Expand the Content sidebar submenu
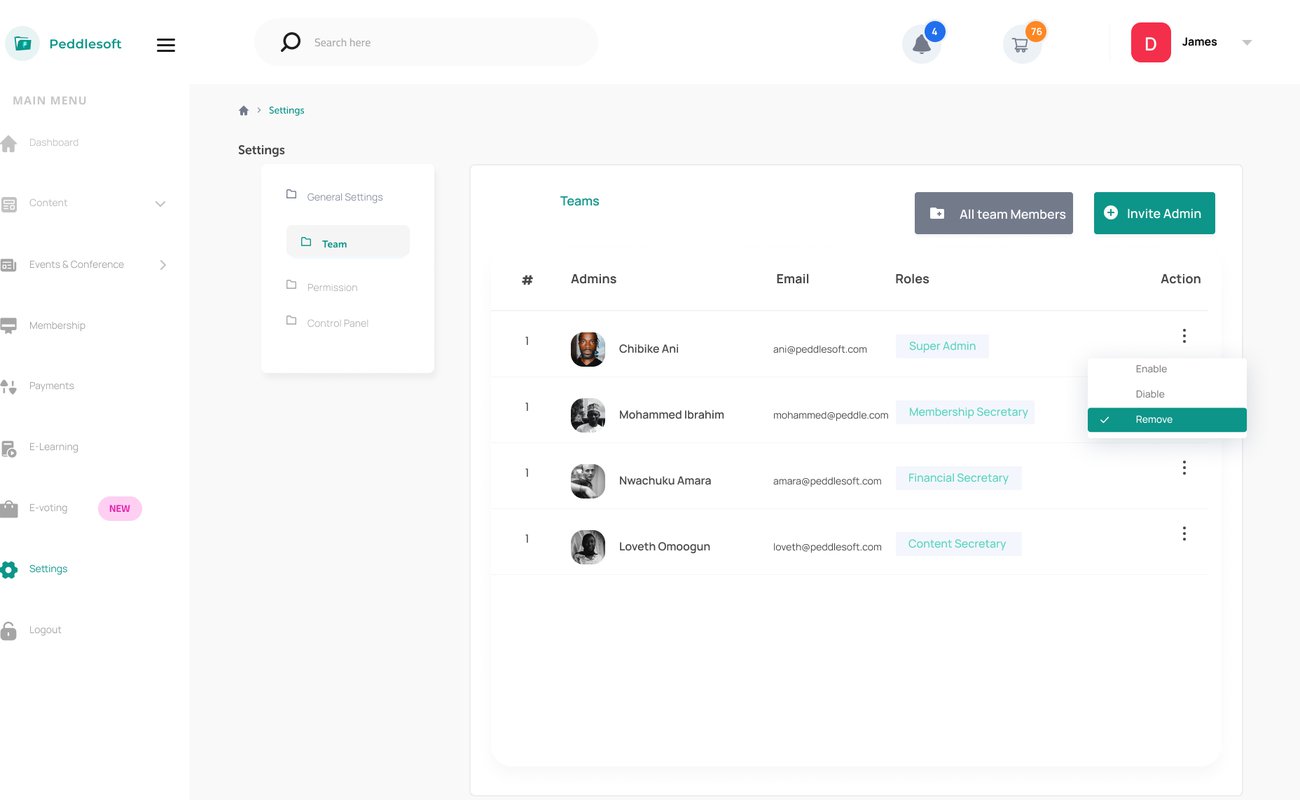 pyautogui.click(x=160, y=204)
